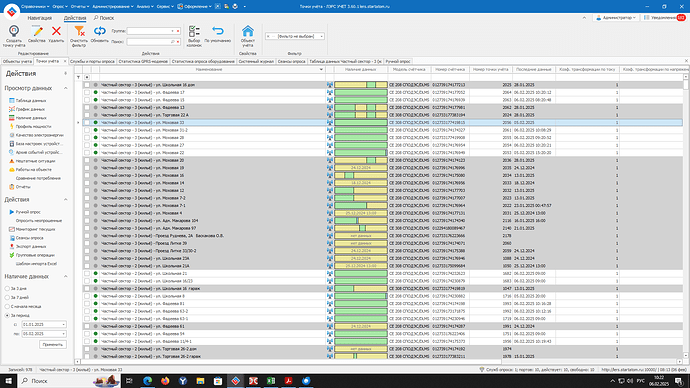The width and height of the screenshot is (690, 388).
Task: Click the red Удалить cross icon
Action: [x=56, y=31]
